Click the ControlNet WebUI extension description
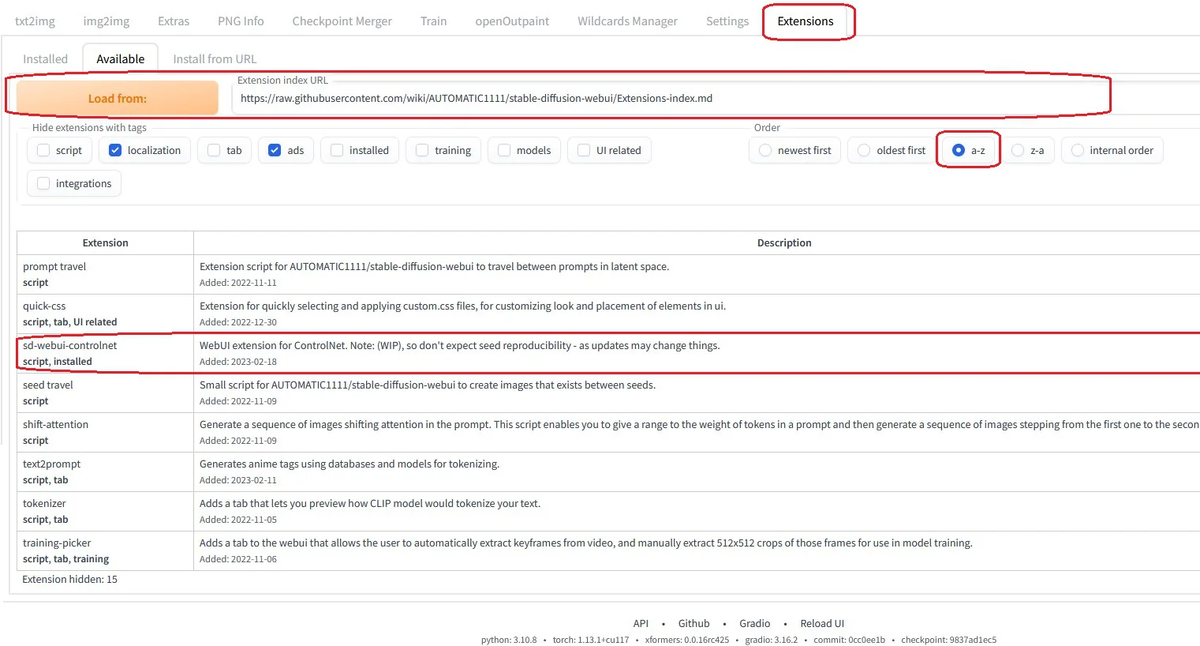The width and height of the screenshot is (1200, 646). 459,345
